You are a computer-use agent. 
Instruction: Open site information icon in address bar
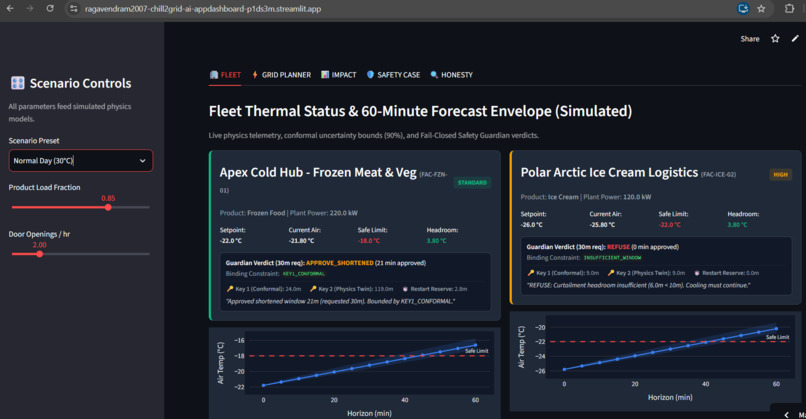pyautogui.click(x=74, y=9)
